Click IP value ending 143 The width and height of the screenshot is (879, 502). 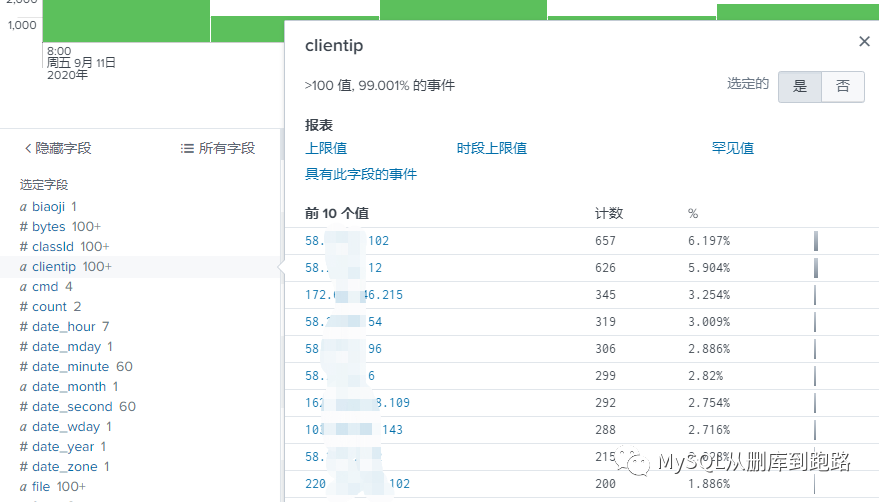pyautogui.click(x=354, y=429)
